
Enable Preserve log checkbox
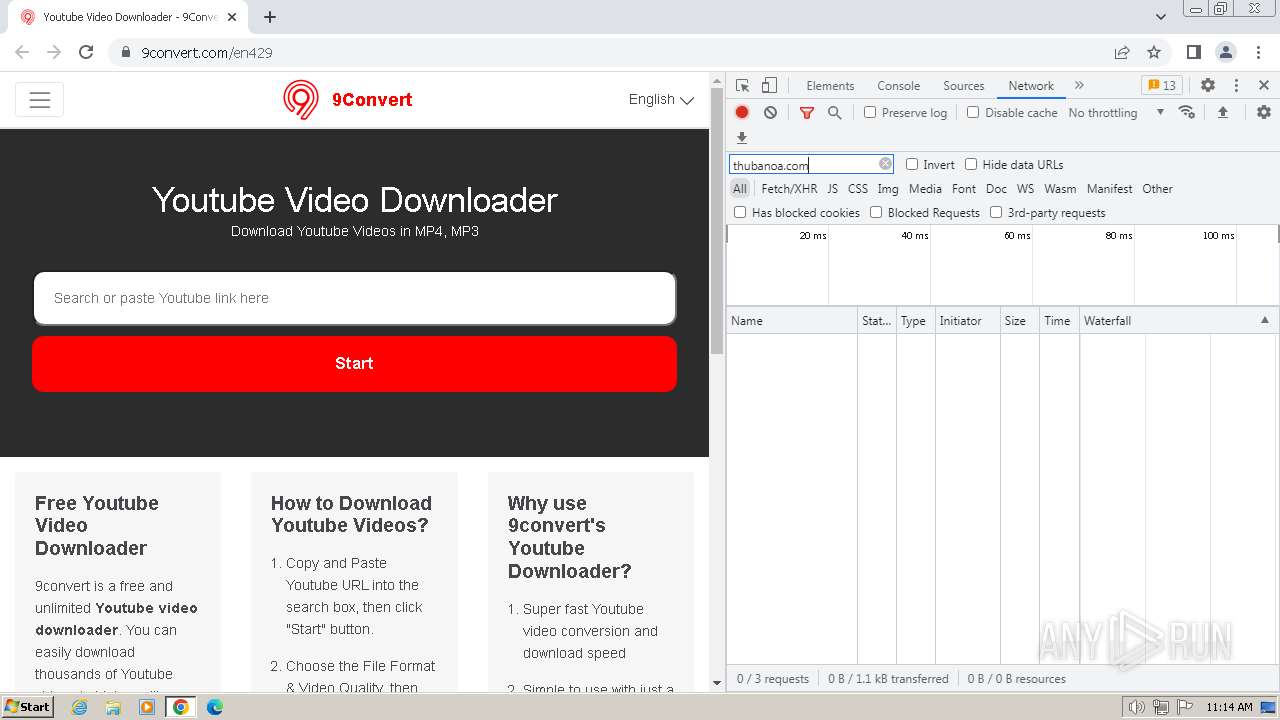[870, 113]
